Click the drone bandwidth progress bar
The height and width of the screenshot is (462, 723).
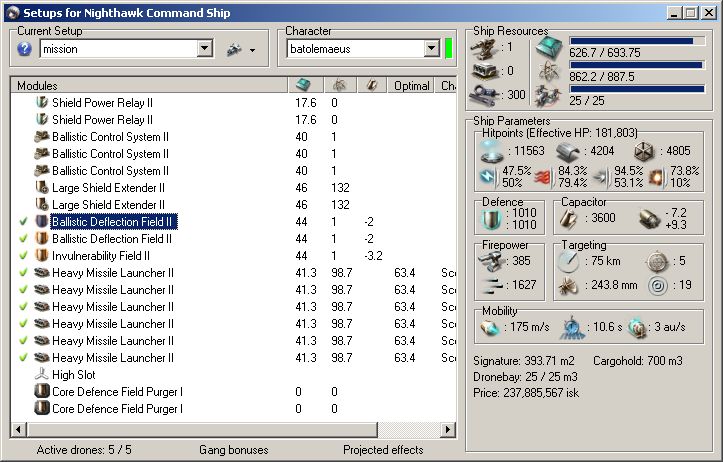coord(637,89)
